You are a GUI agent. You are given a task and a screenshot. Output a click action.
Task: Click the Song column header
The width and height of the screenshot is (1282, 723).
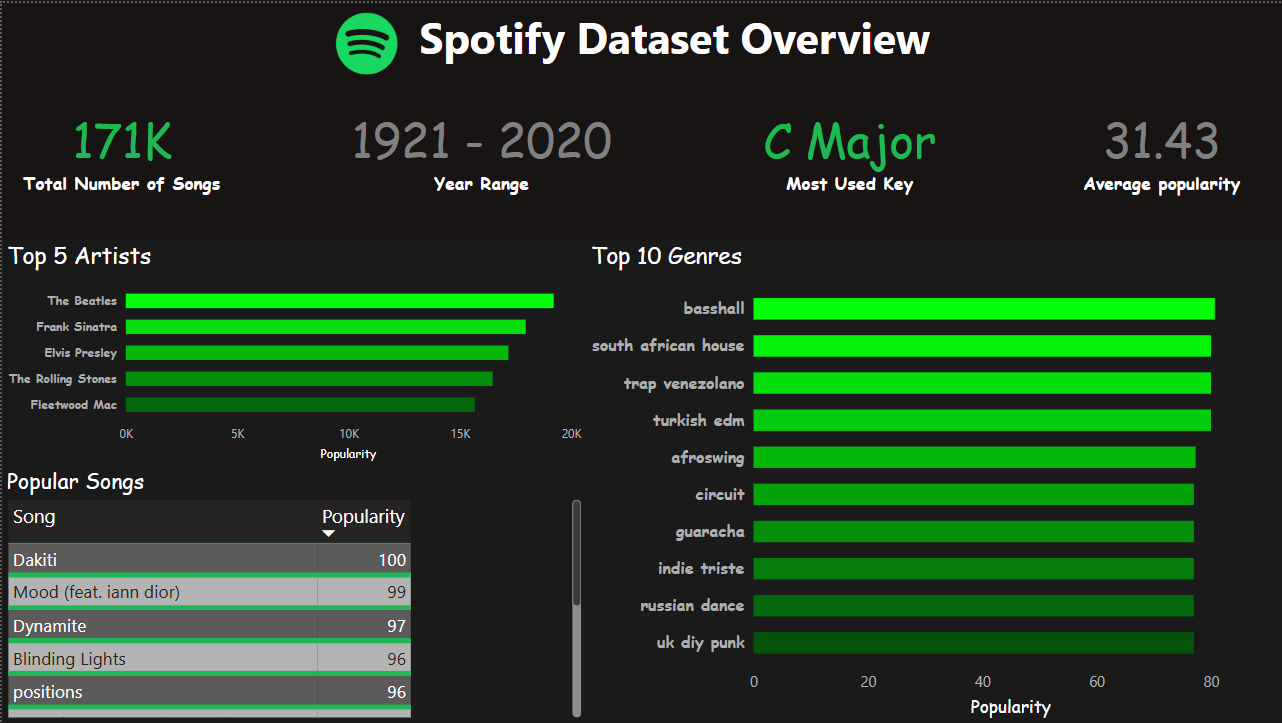[x=34, y=516]
